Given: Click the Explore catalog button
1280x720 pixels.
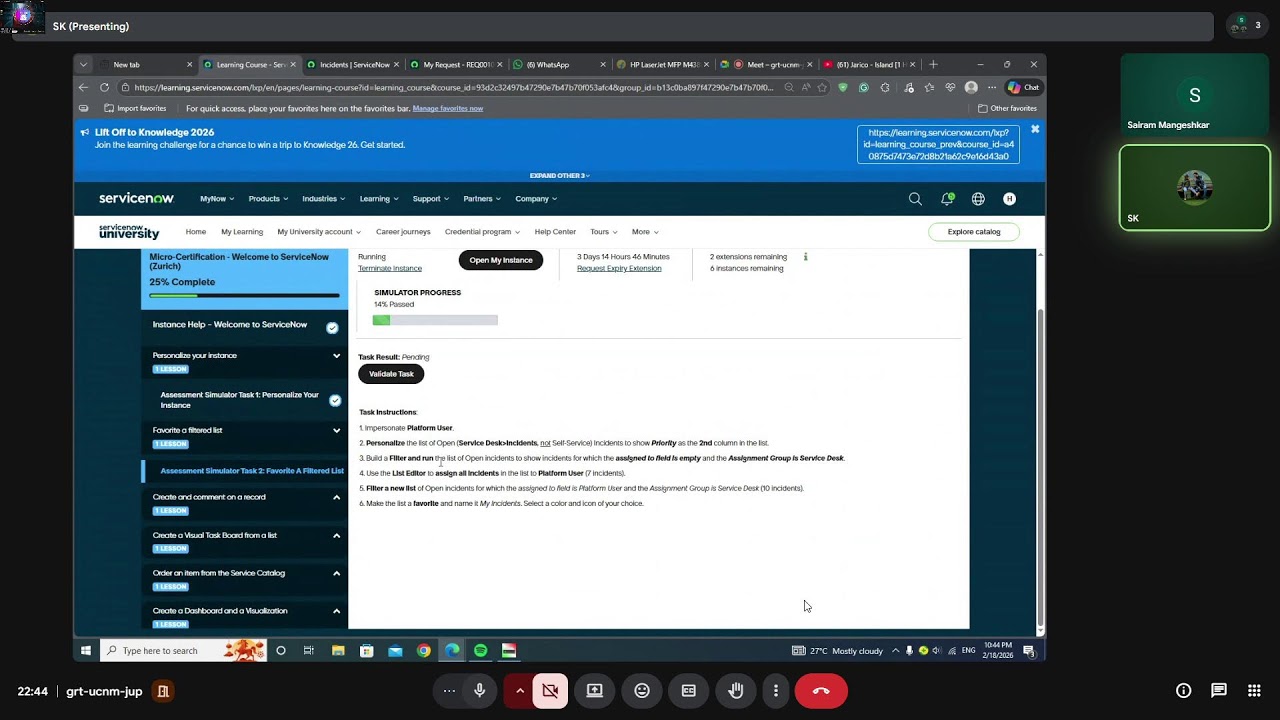Looking at the screenshot, I should coord(974,232).
